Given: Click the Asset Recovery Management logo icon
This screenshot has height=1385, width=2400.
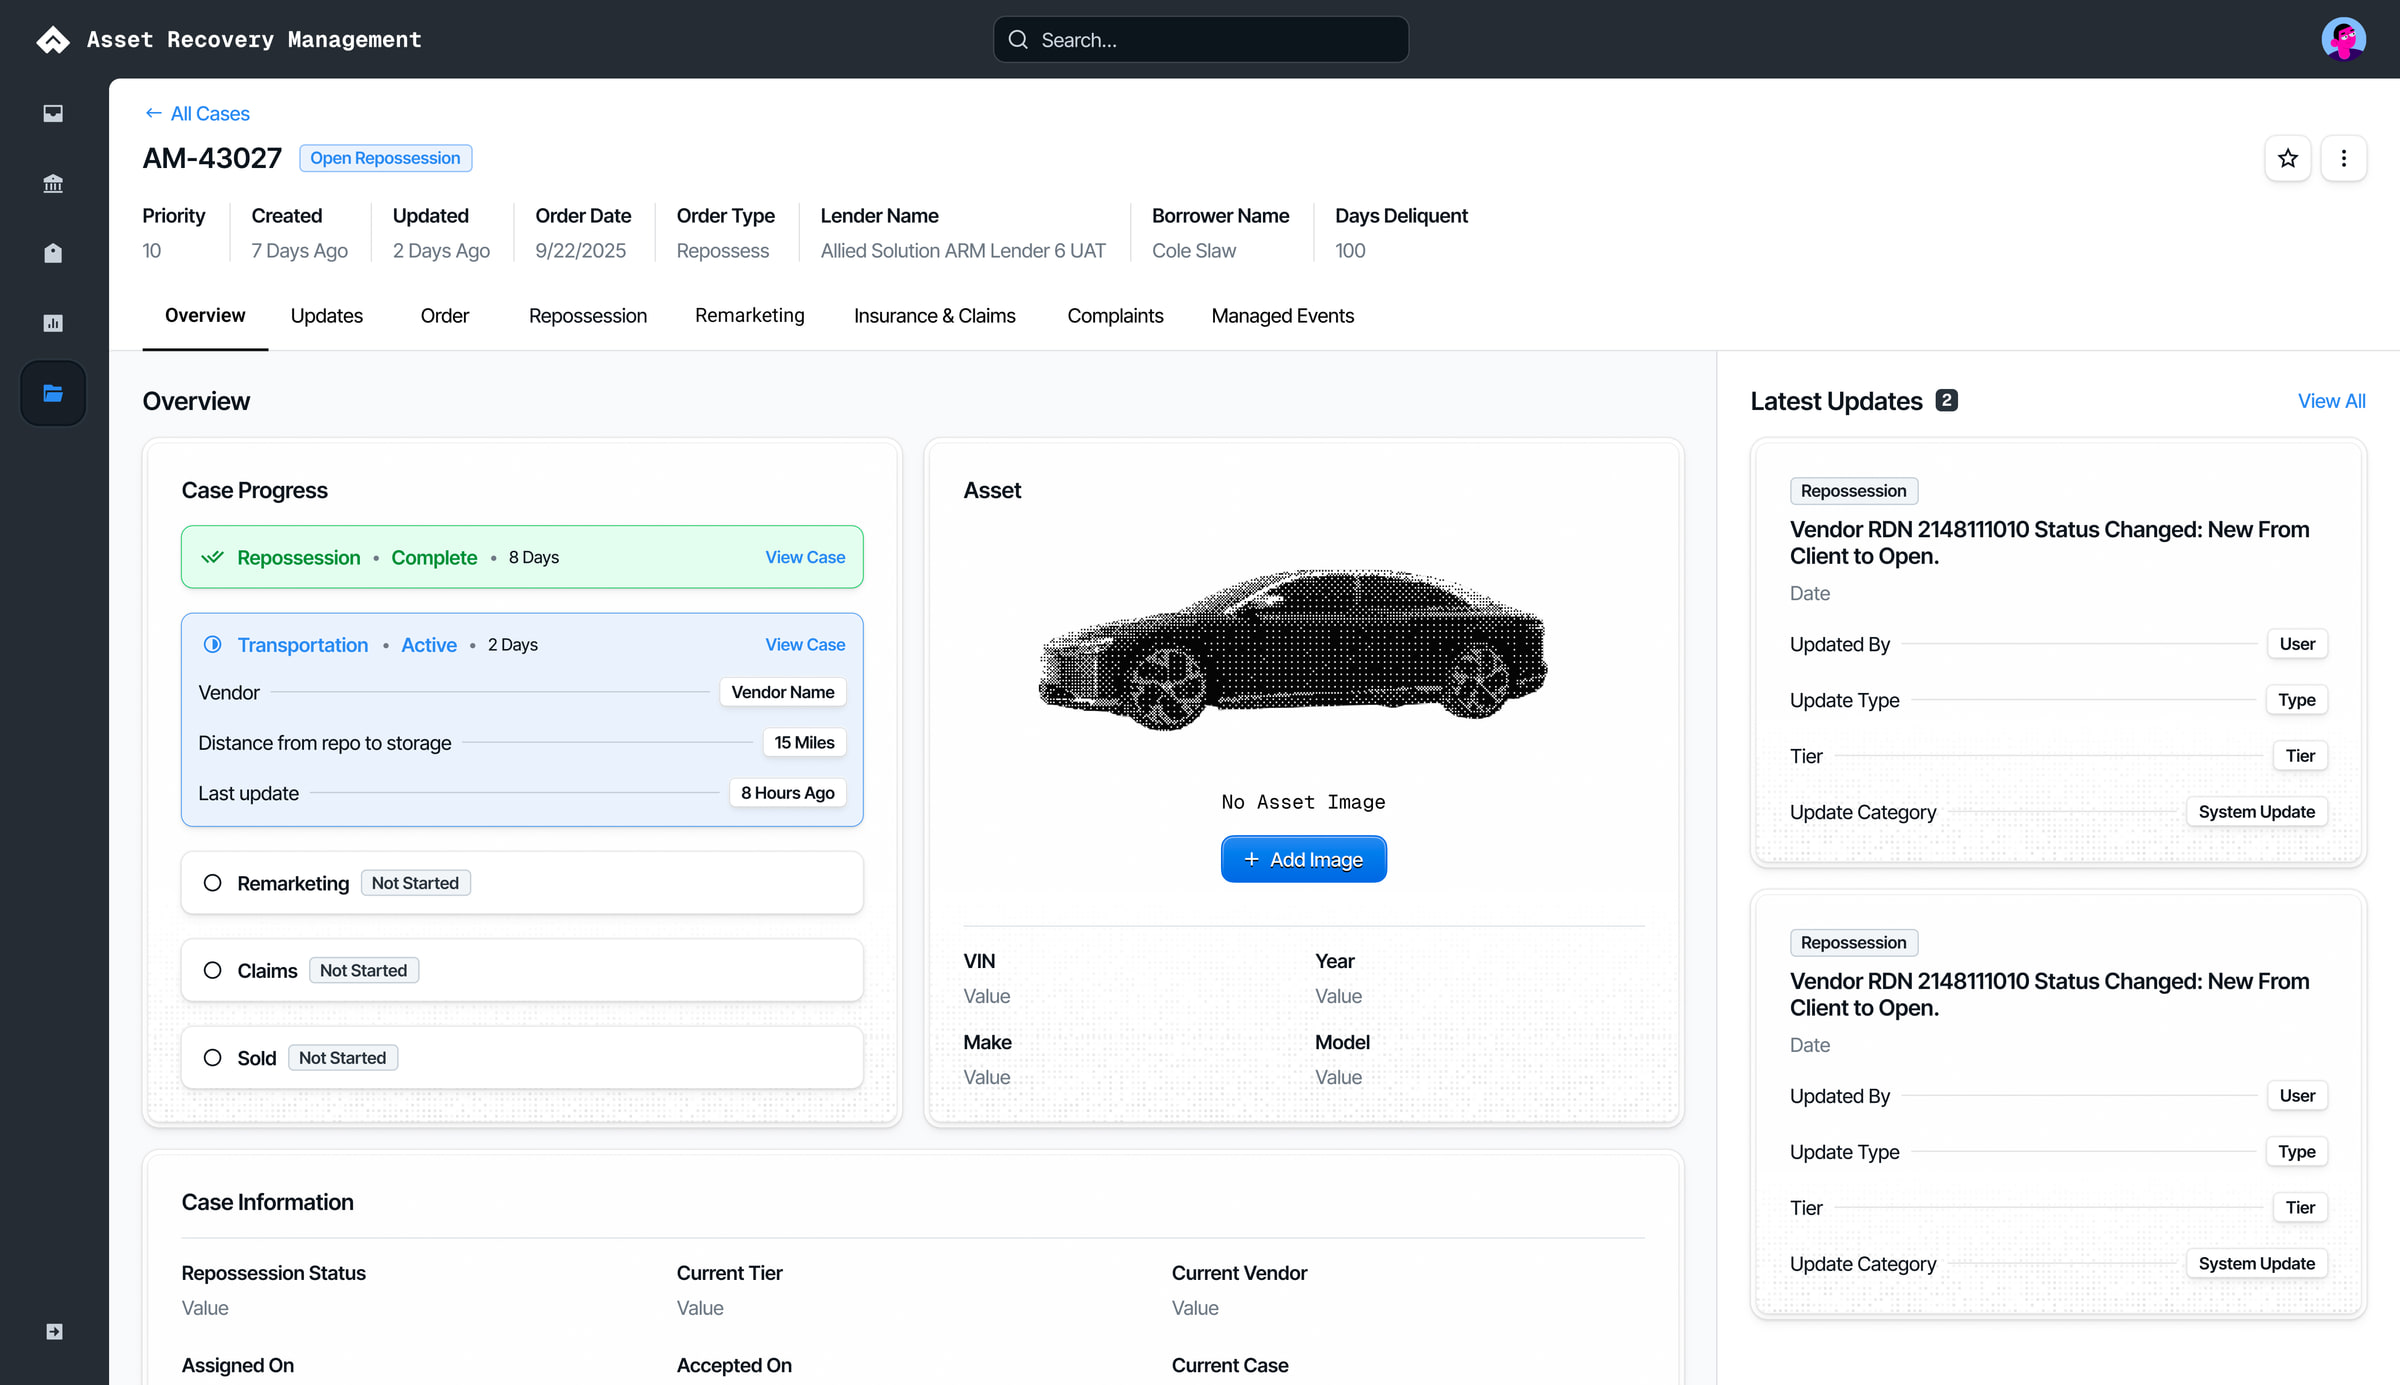Looking at the screenshot, I should click(53, 40).
